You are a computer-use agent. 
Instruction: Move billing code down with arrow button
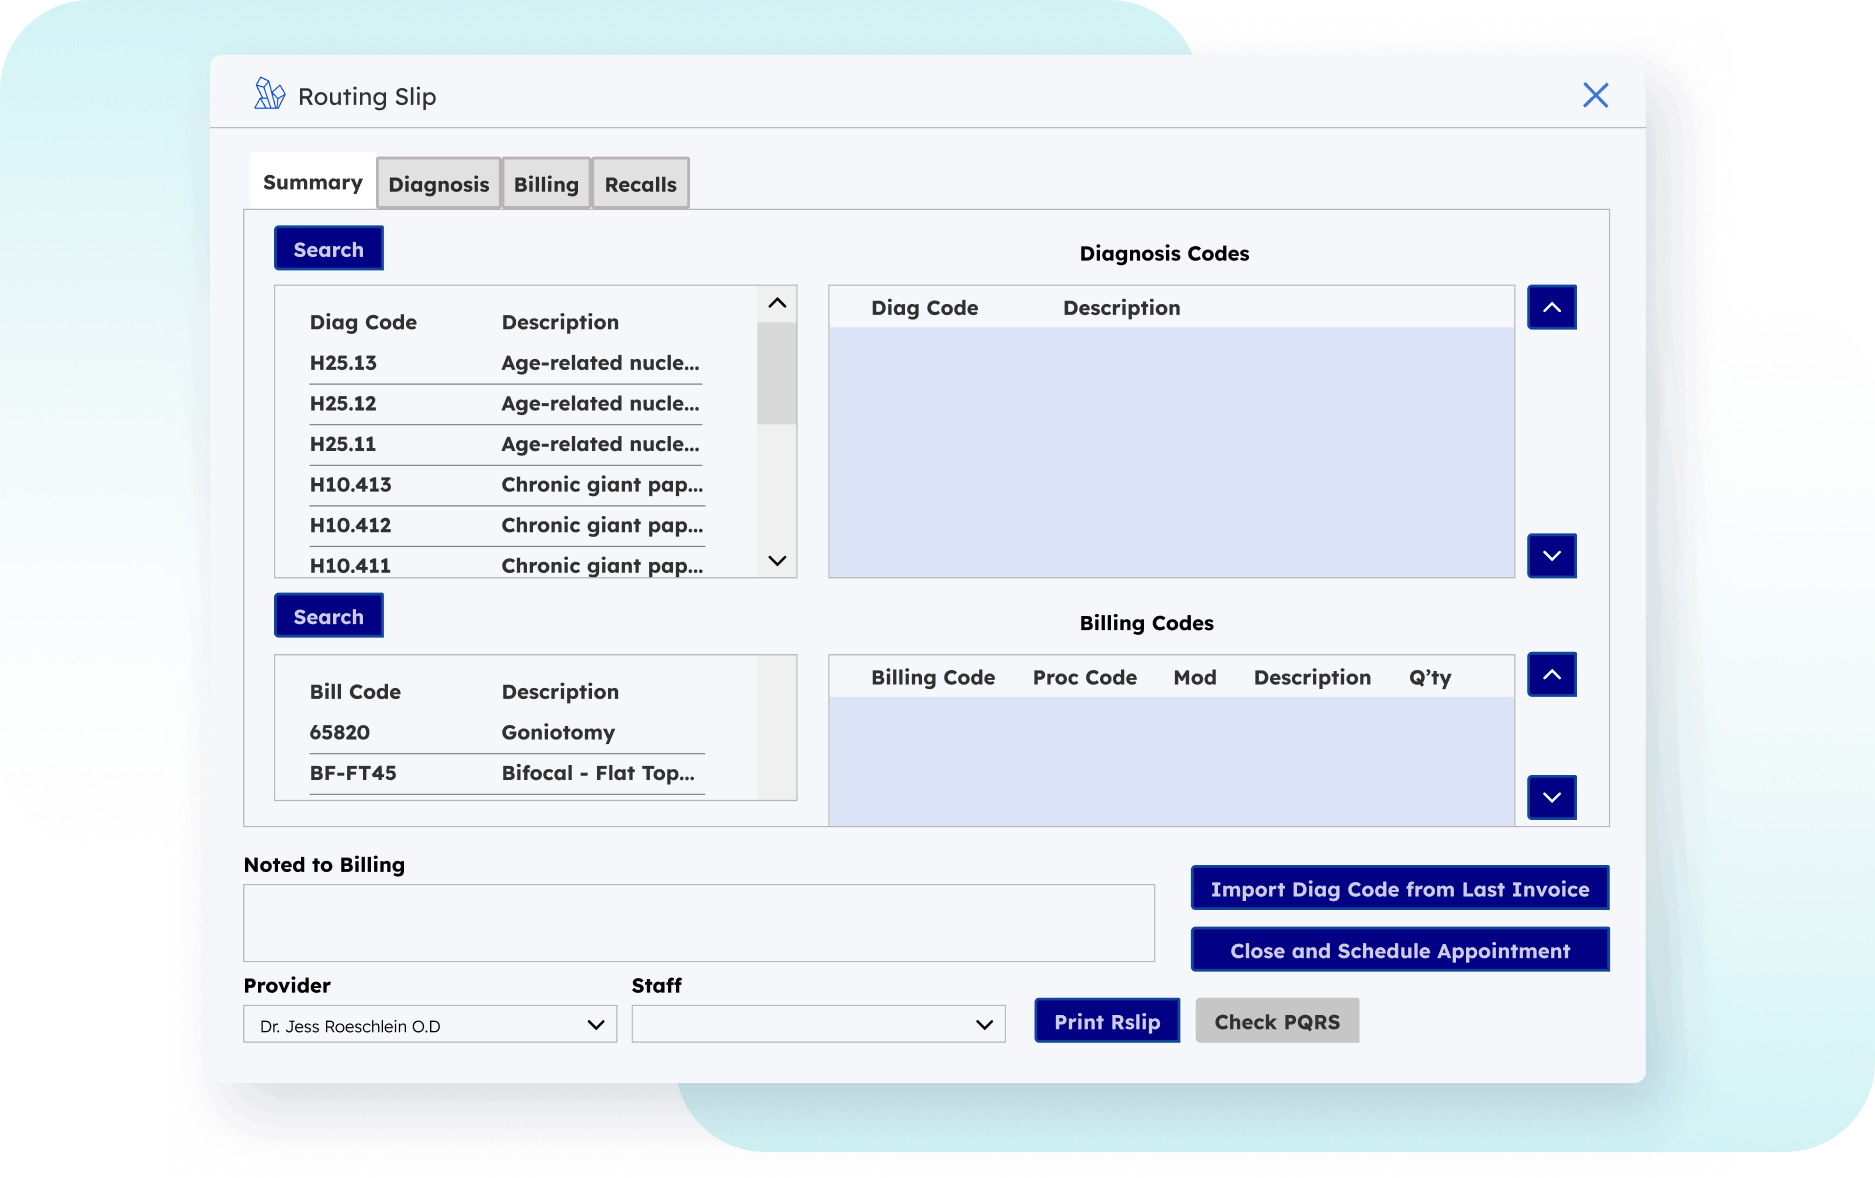click(x=1551, y=797)
